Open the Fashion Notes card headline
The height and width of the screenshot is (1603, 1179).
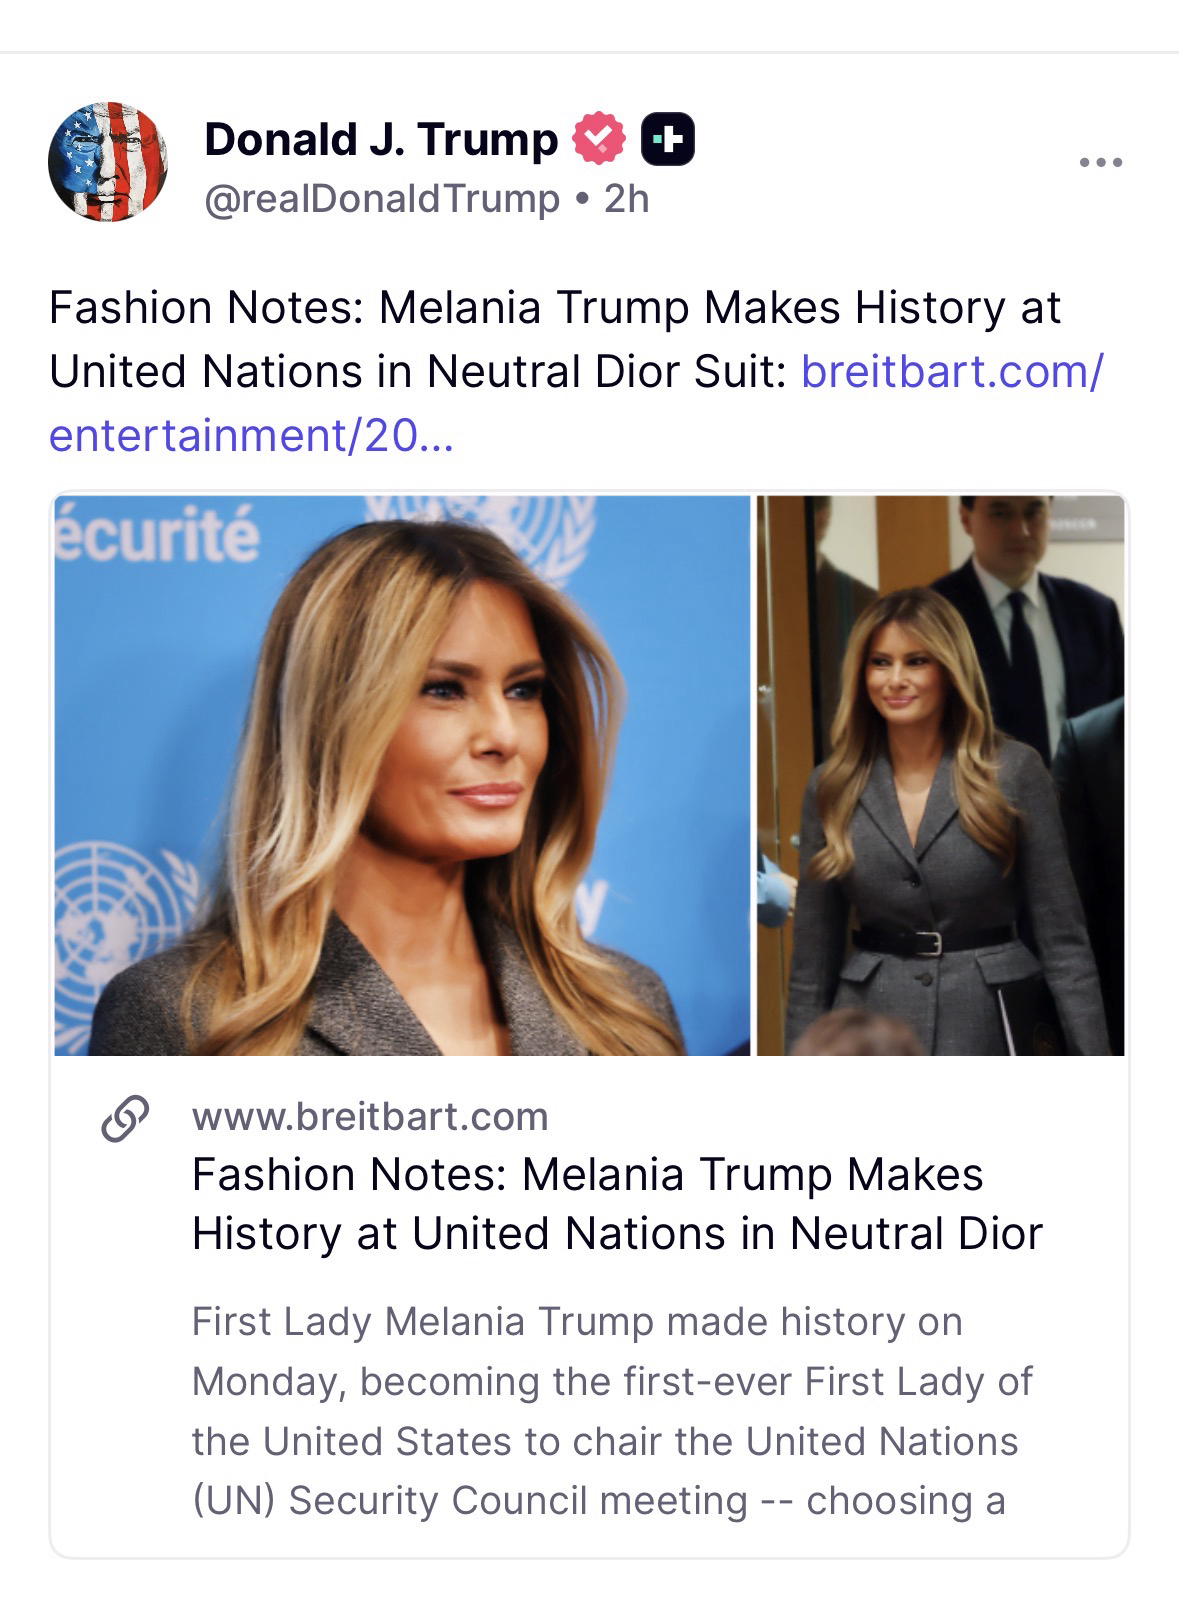616,1204
